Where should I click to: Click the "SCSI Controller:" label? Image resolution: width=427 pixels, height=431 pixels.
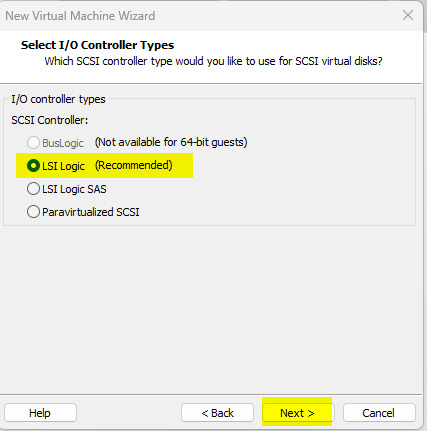coord(50,120)
